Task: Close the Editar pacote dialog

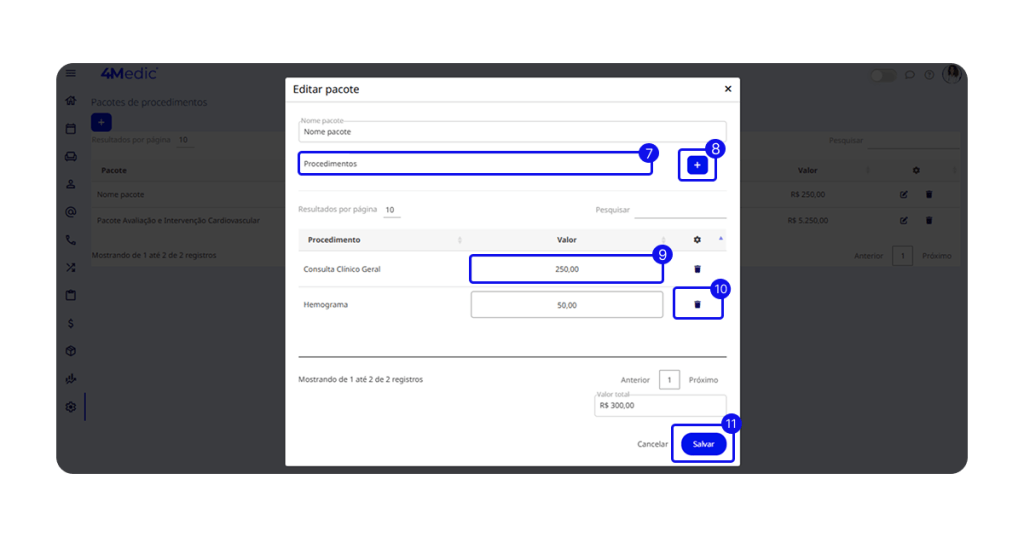Action: [x=727, y=89]
